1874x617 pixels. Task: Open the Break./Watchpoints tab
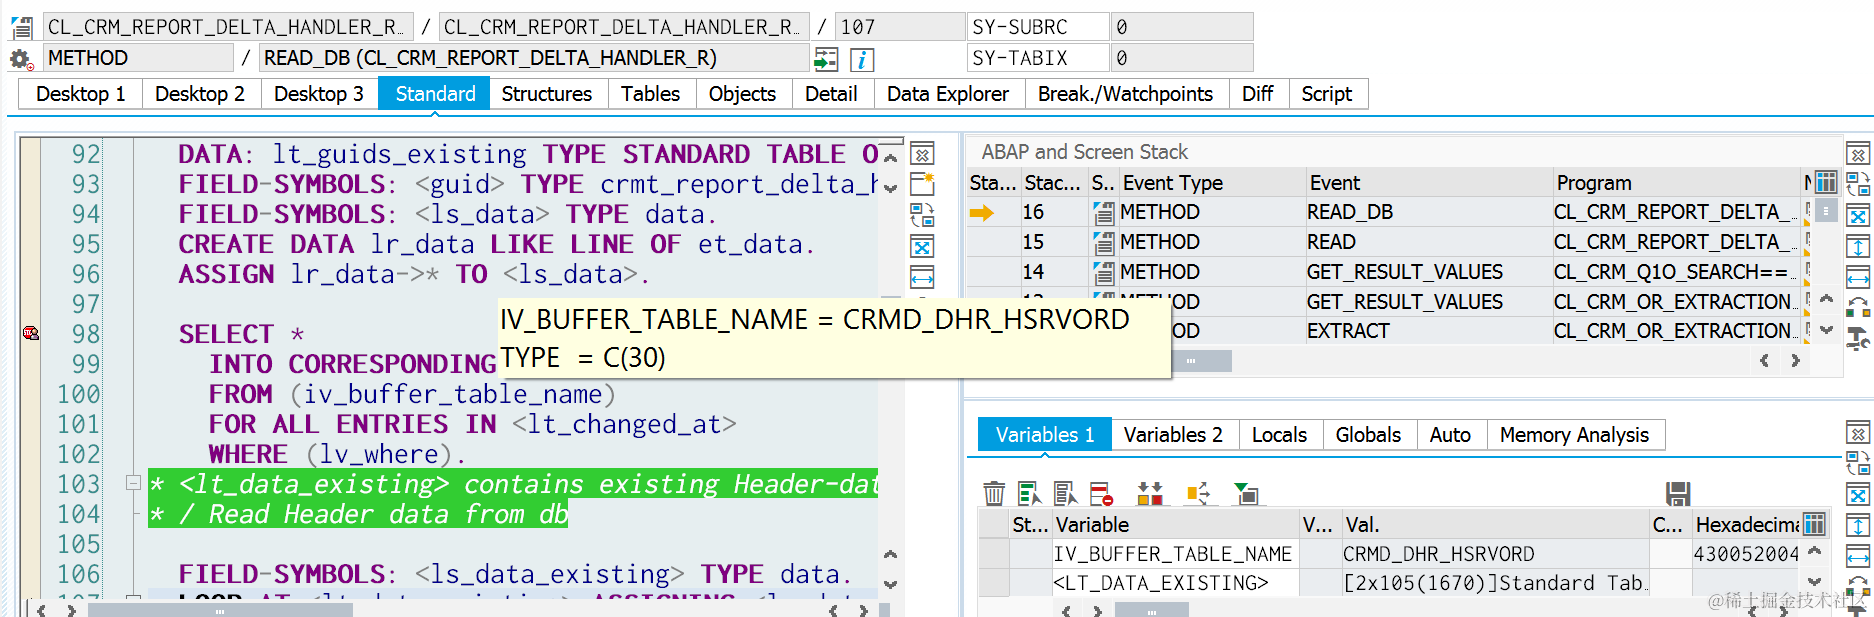(1125, 94)
